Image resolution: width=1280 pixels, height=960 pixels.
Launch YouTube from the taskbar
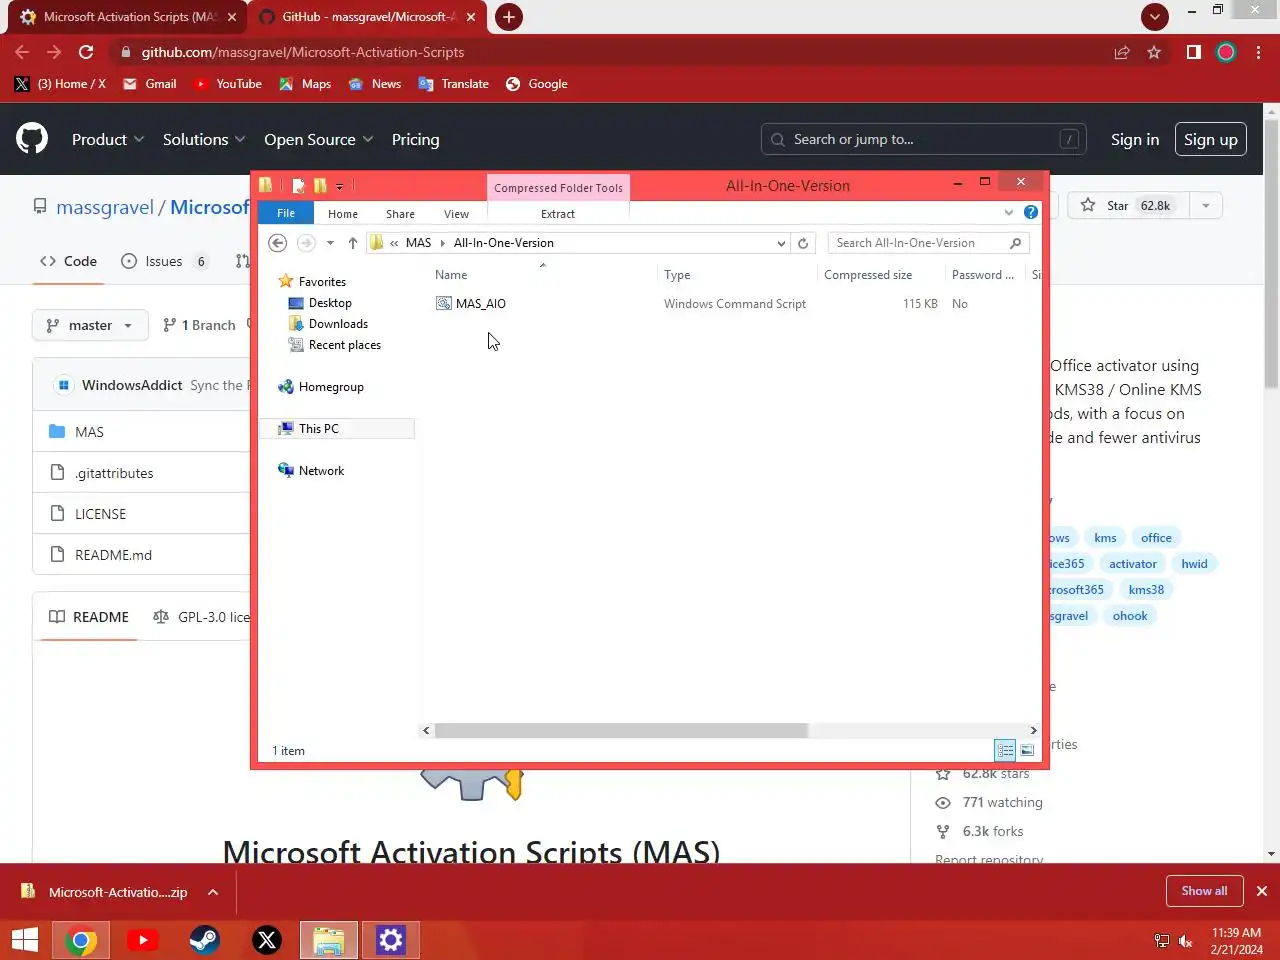click(x=143, y=940)
